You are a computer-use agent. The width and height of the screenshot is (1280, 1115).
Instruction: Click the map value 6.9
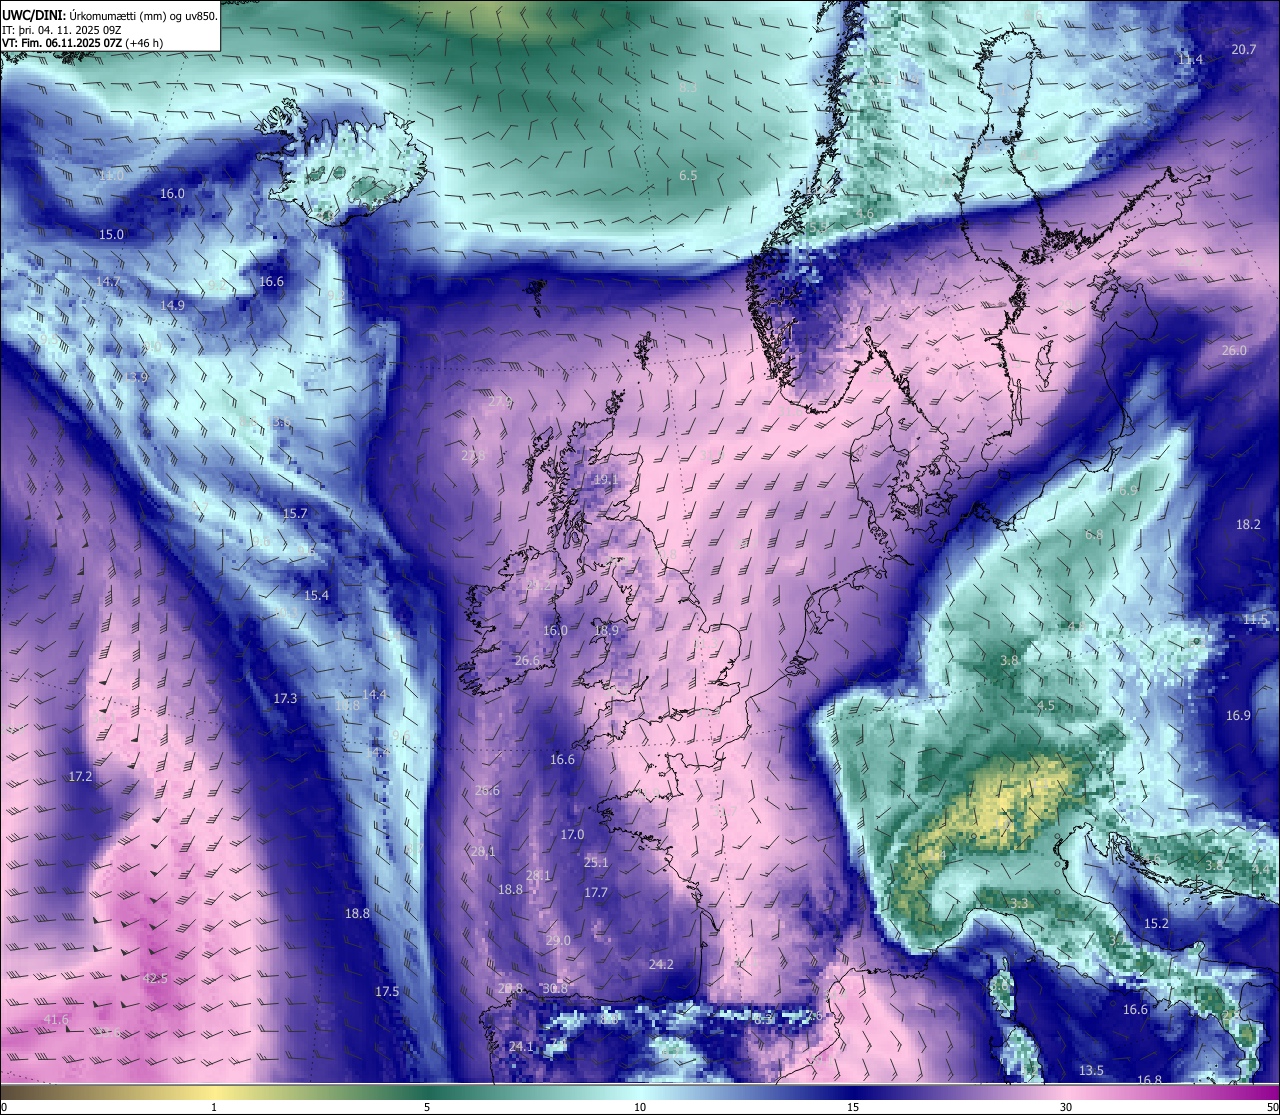coord(1128,491)
